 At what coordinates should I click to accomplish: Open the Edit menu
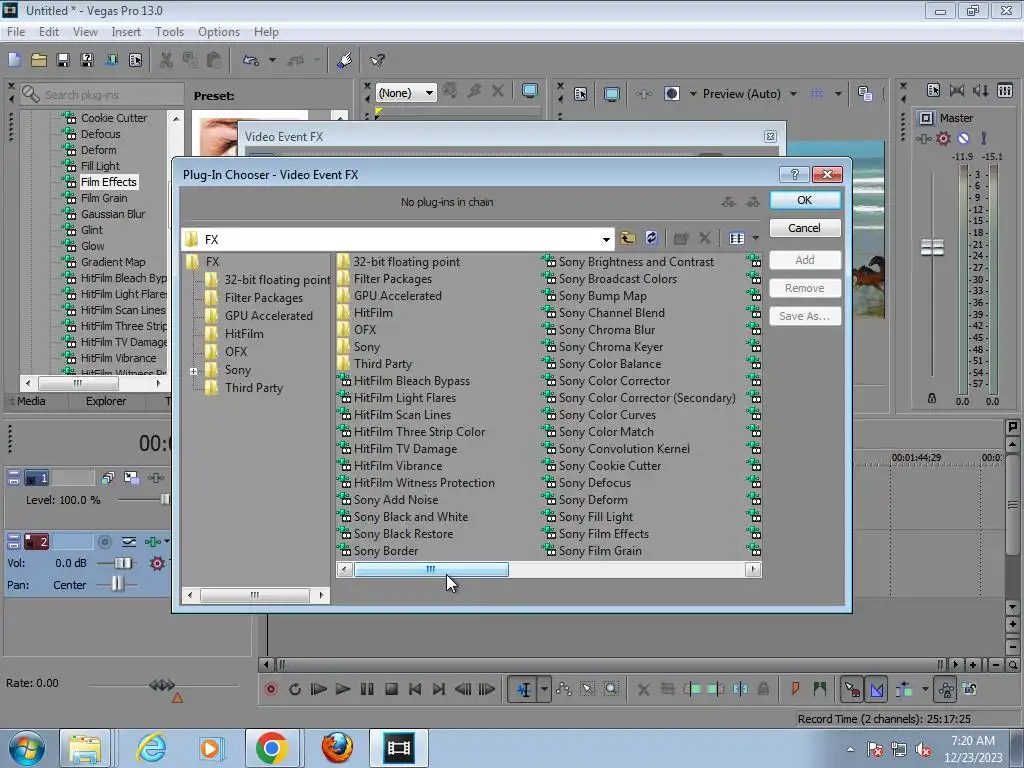[48, 31]
